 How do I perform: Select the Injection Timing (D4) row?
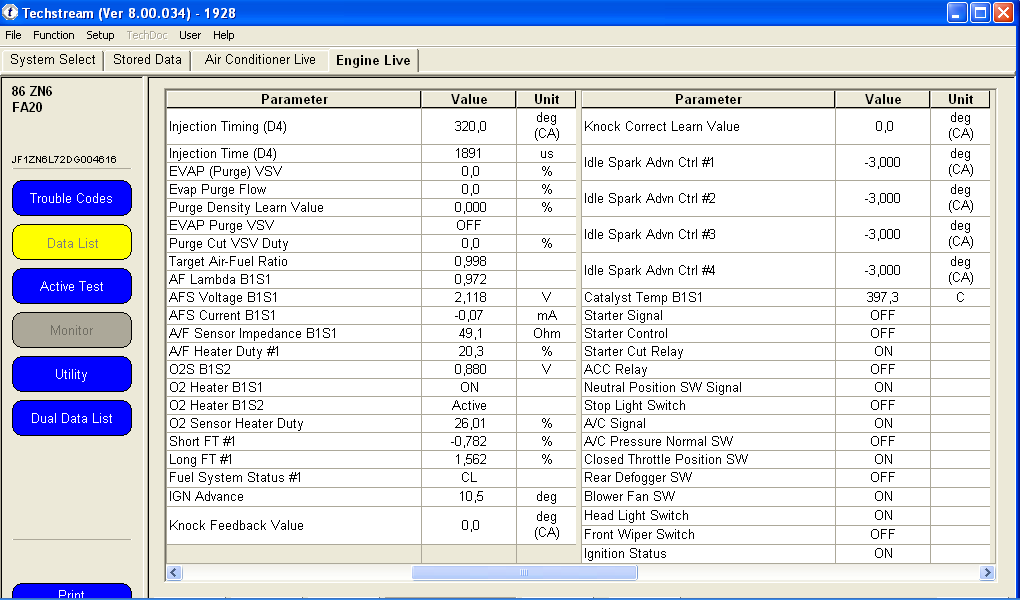tap(293, 127)
